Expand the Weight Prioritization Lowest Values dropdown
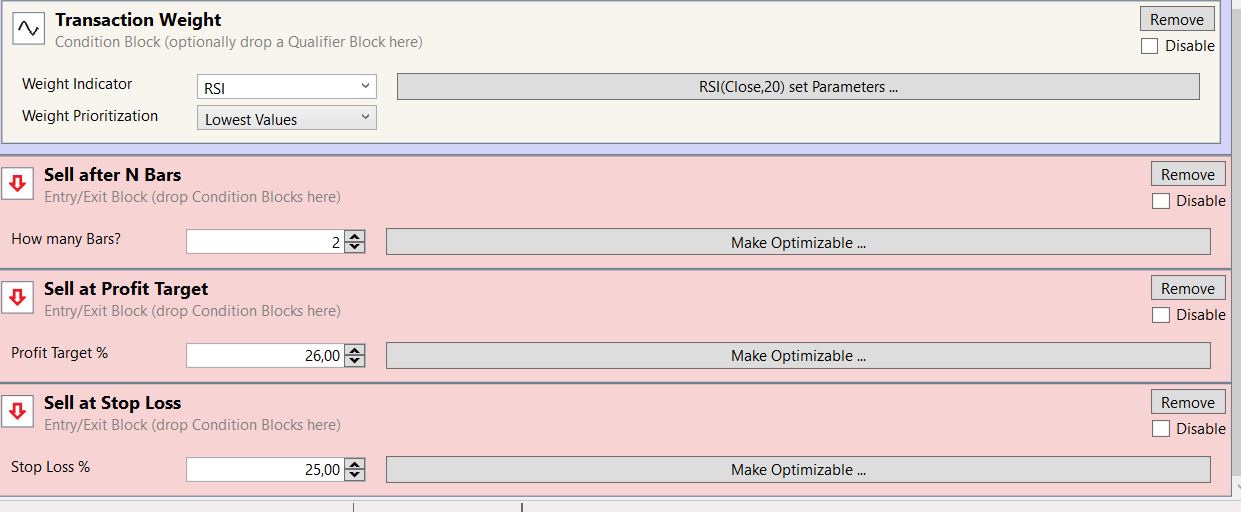The height and width of the screenshot is (512, 1241). click(x=287, y=118)
